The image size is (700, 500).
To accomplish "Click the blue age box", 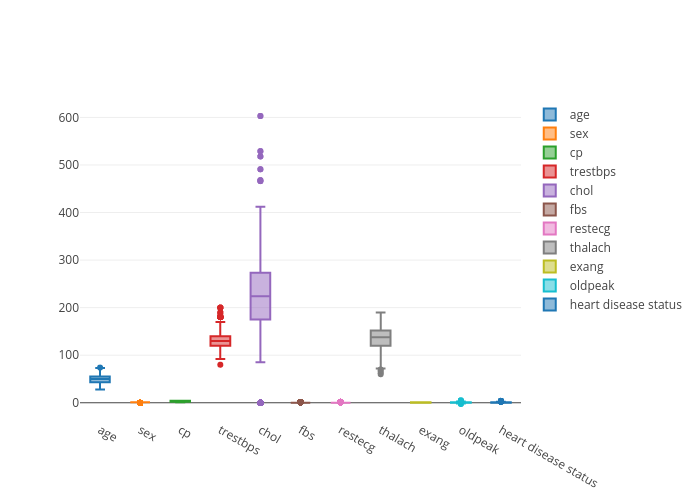I will tap(100, 379).
